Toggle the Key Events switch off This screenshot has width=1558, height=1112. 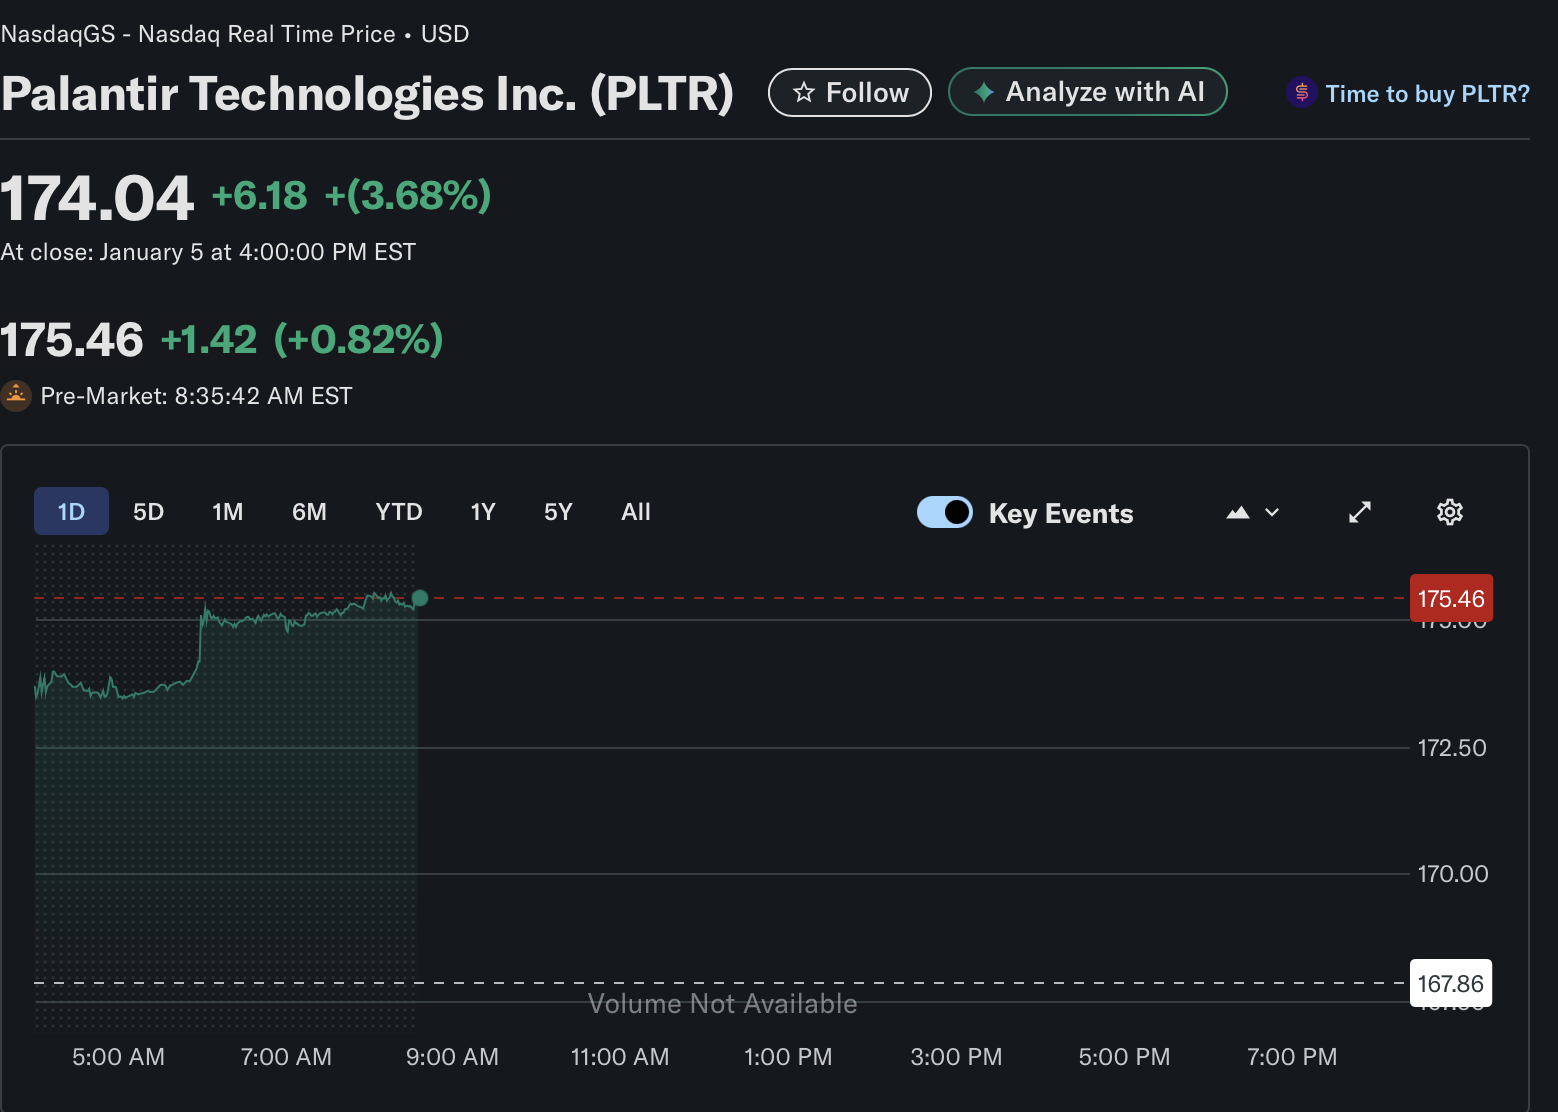point(944,512)
